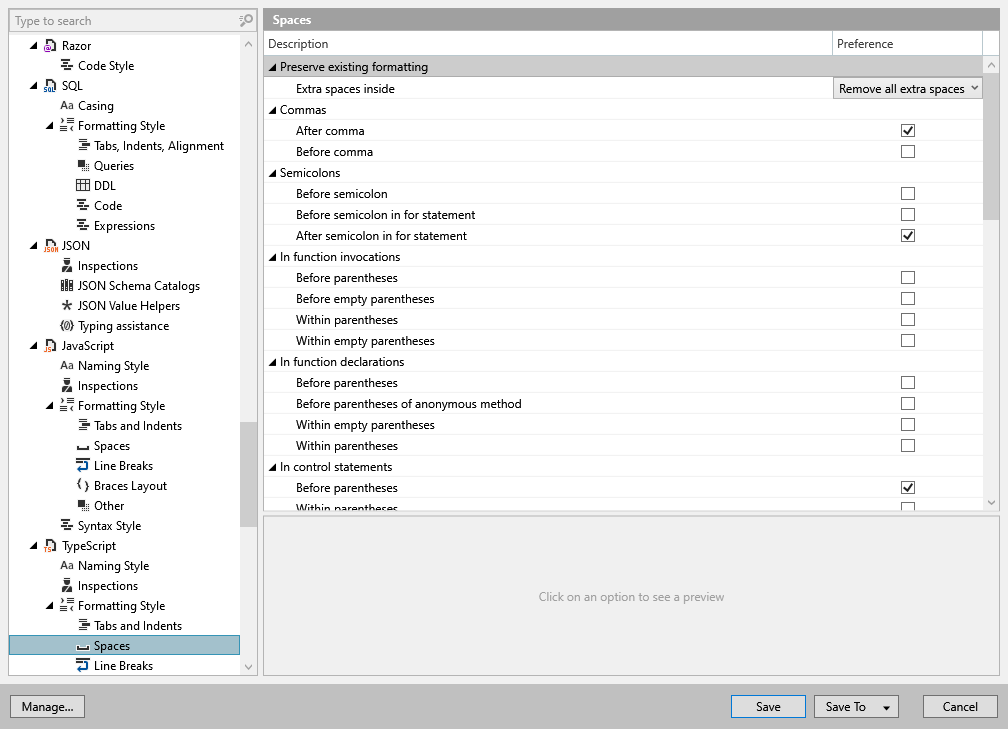This screenshot has height=729, width=1008.
Task: Click the Manage... button
Action: click(x=48, y=706)
